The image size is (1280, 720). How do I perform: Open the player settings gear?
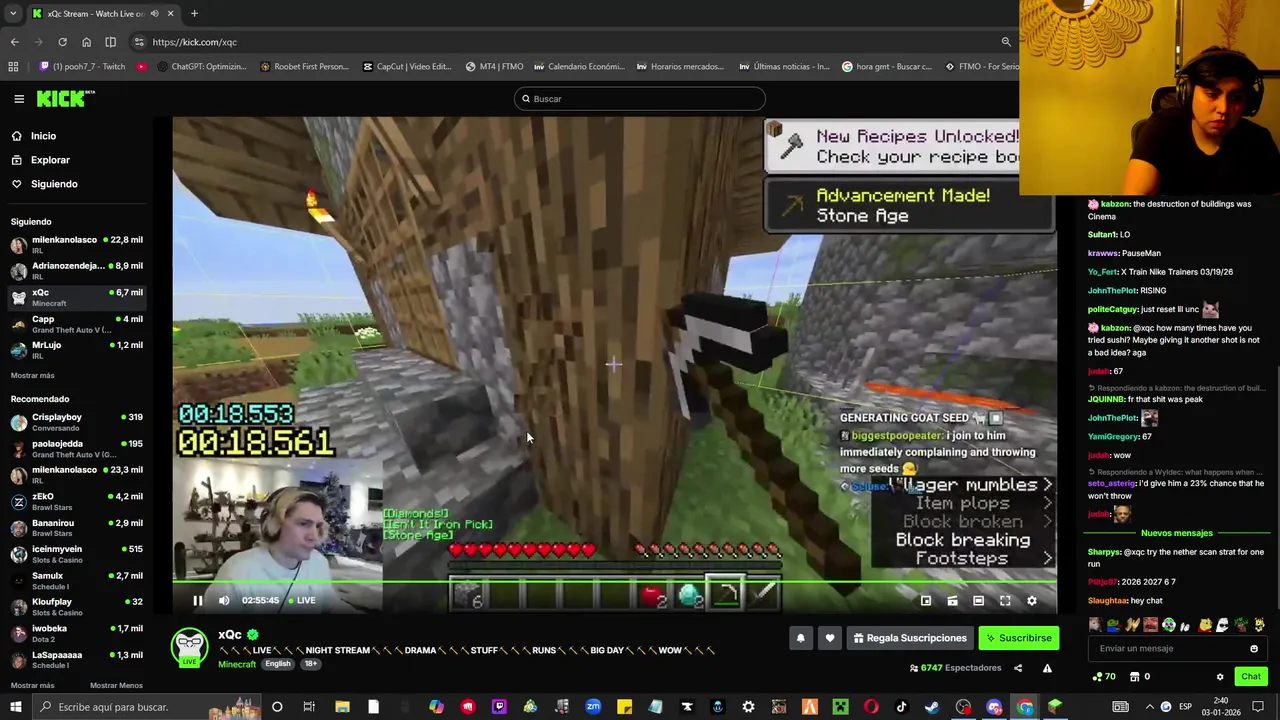(1032, 601)
